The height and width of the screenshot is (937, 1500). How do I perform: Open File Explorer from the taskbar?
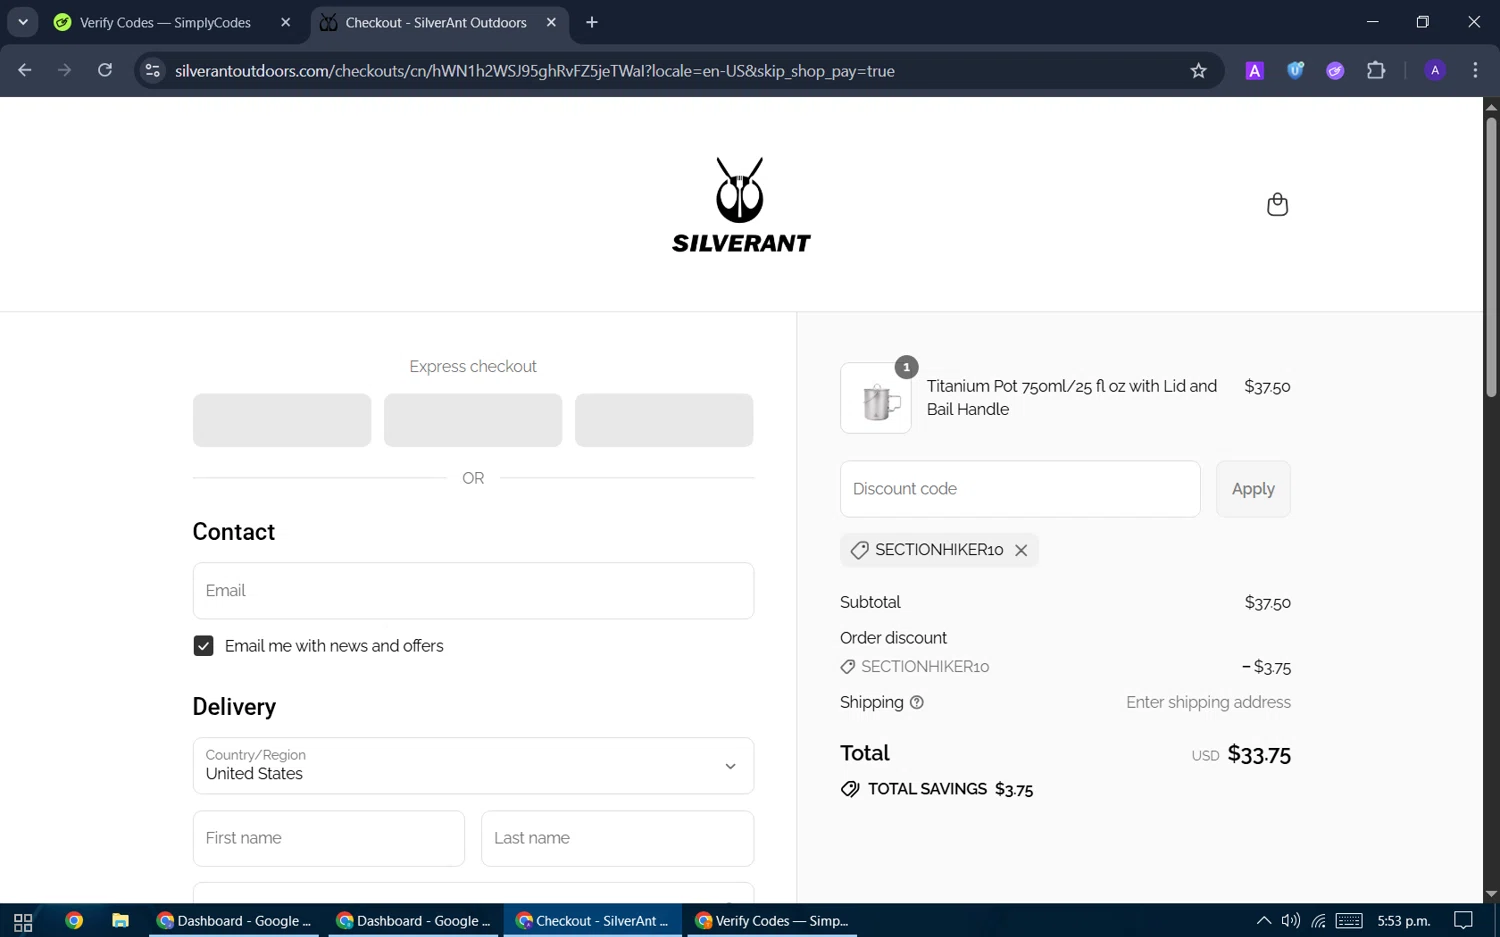tap(120, 921)
